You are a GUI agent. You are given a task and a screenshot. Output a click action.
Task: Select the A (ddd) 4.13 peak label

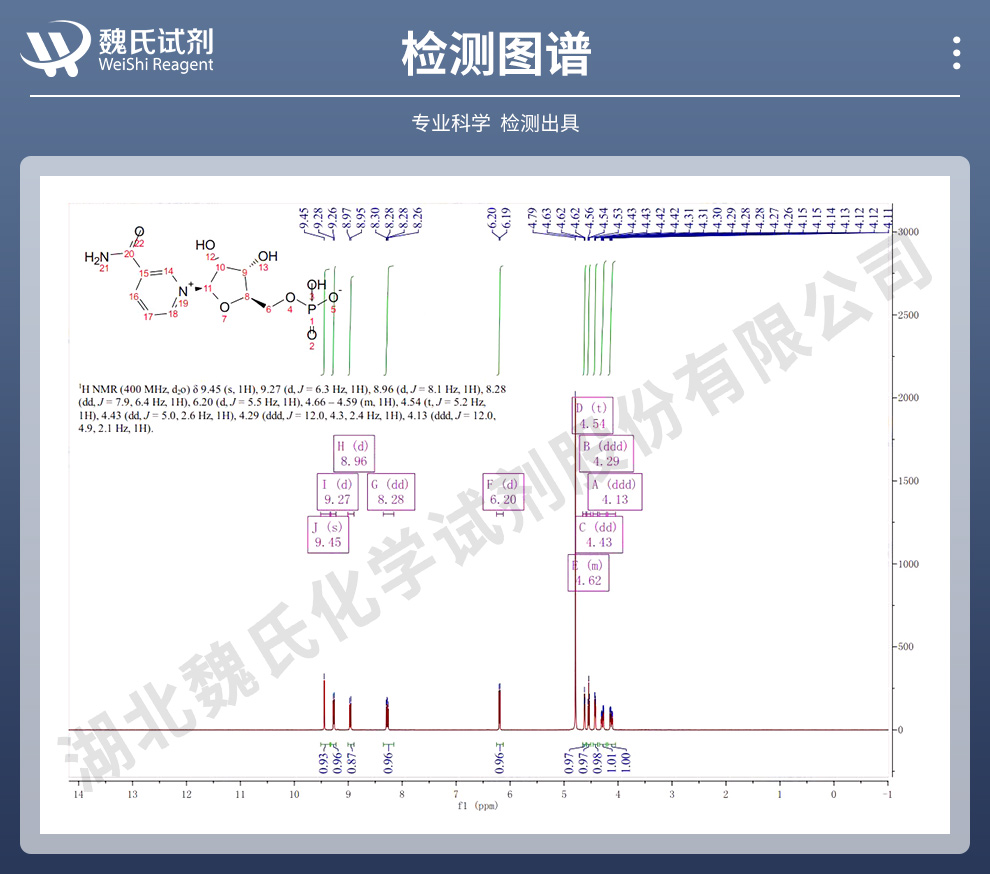pos(614,492)
